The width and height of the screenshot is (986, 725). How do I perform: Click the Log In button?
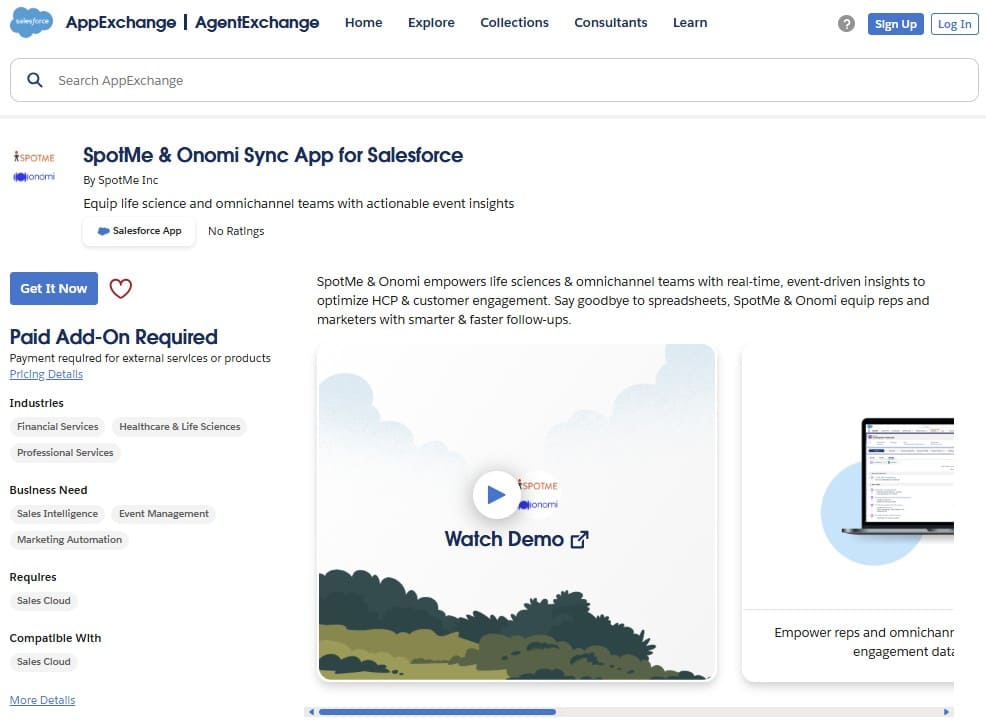955,24
